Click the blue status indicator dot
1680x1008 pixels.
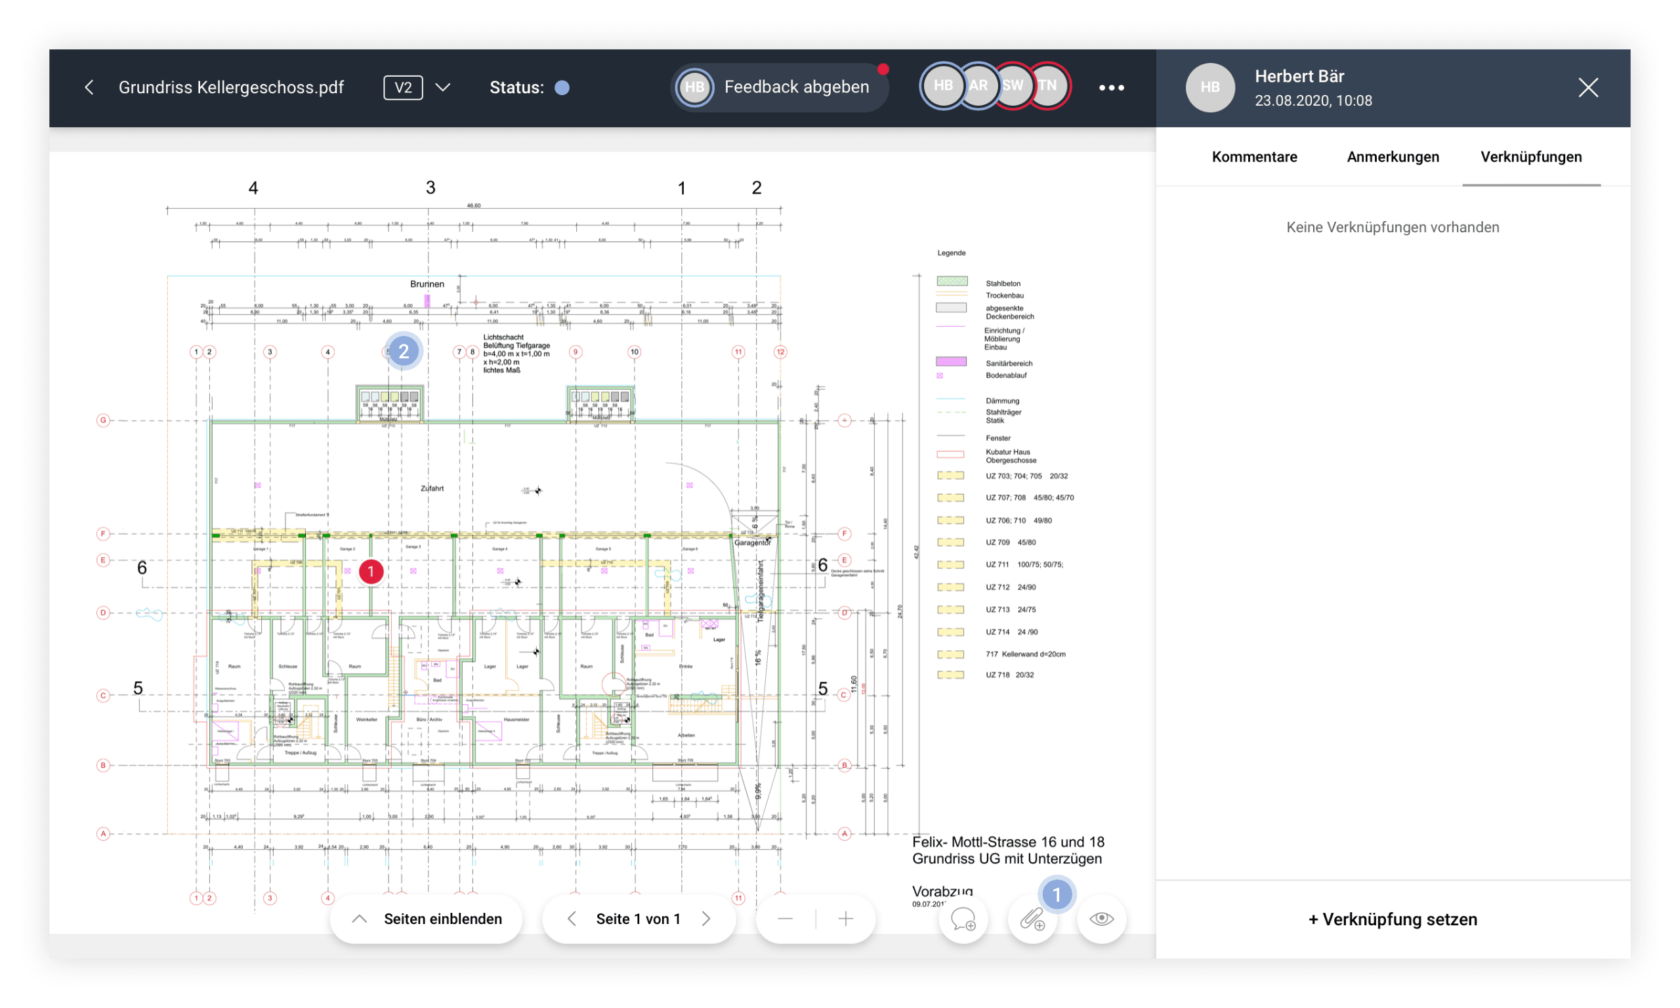tap(562, 88)
